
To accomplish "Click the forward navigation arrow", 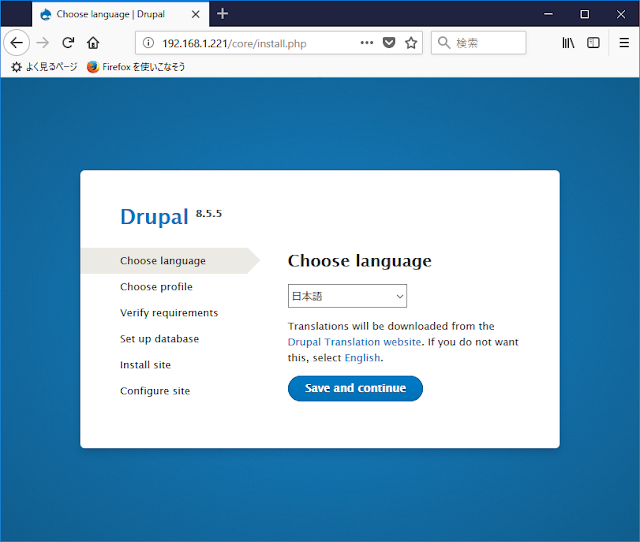I will click(x=42, y=42).
